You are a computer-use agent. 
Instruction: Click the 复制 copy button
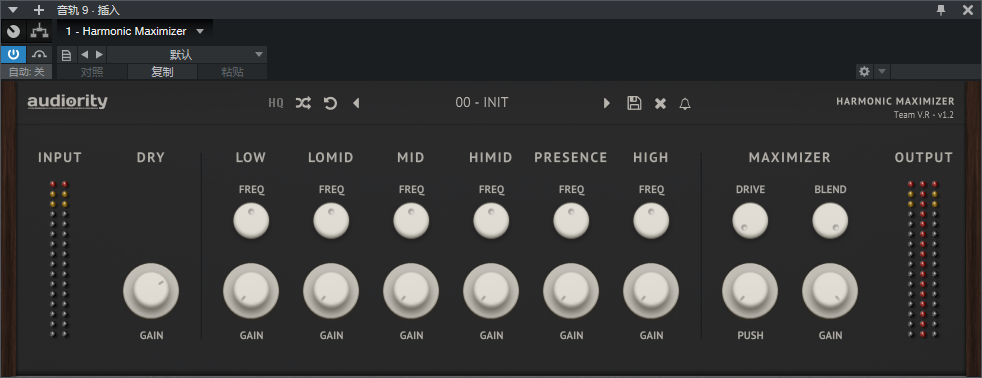(162, 72)
